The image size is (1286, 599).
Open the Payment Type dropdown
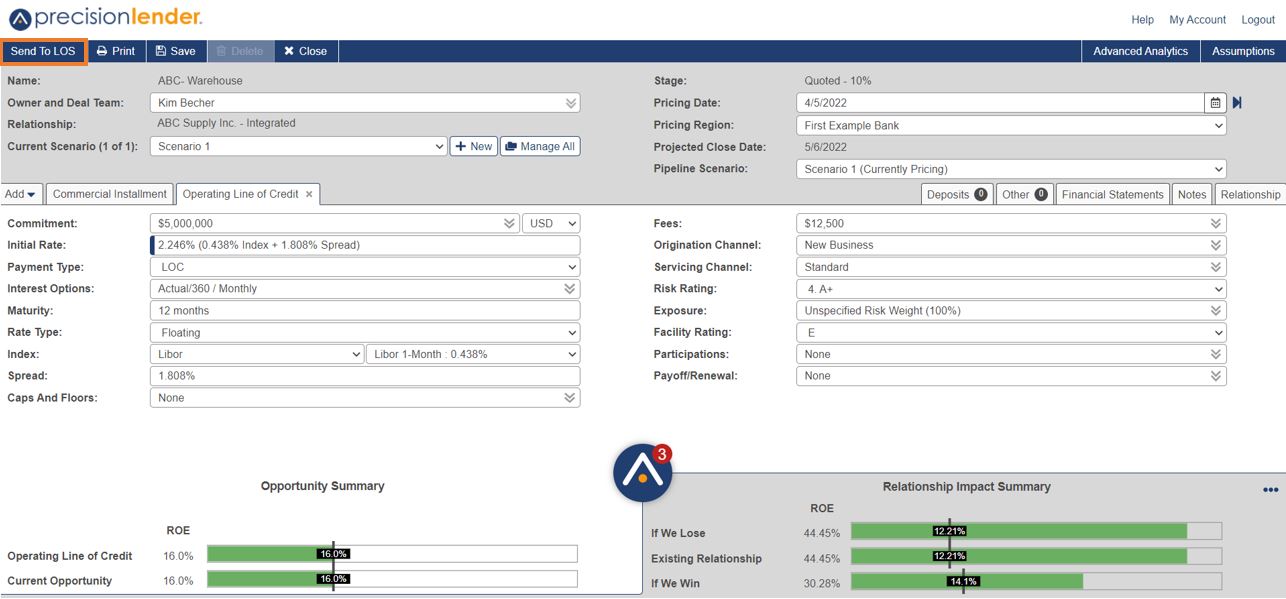coord(365,267)
